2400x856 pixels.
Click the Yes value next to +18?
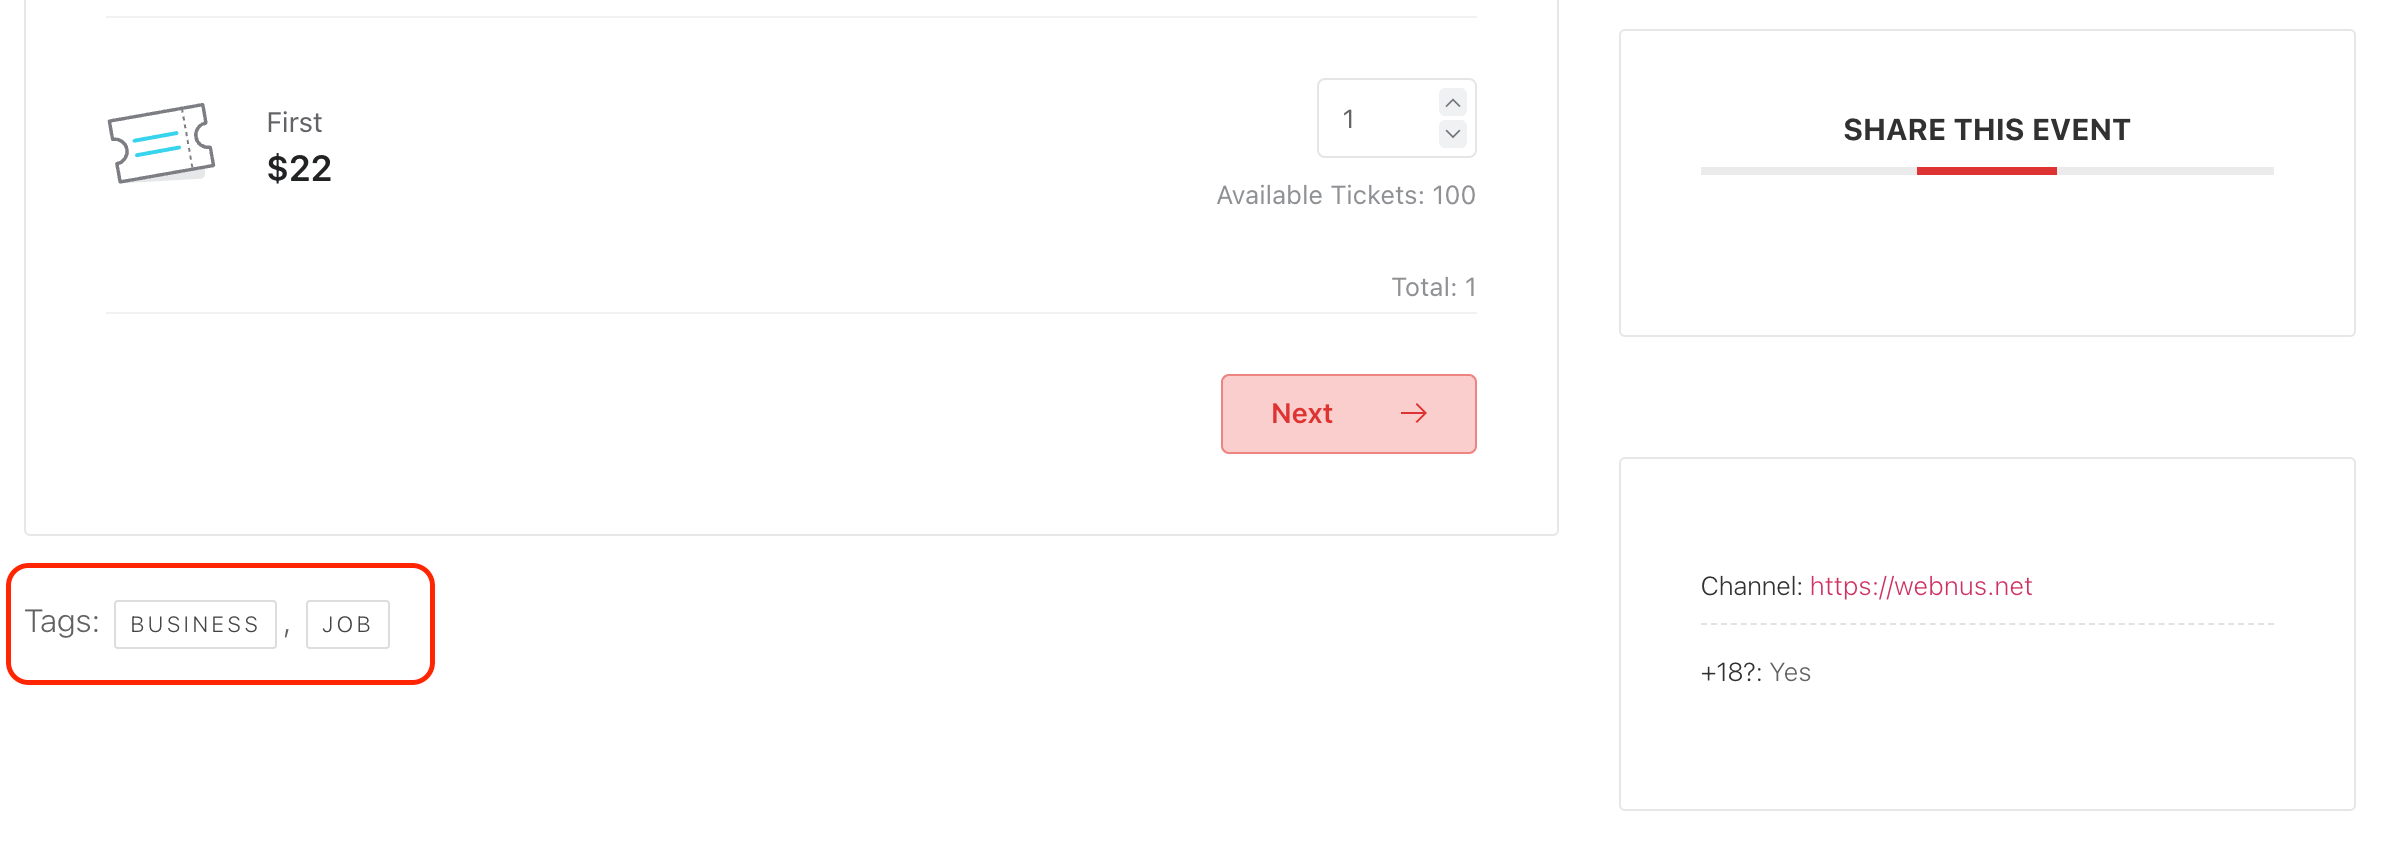pos(1790,673)
